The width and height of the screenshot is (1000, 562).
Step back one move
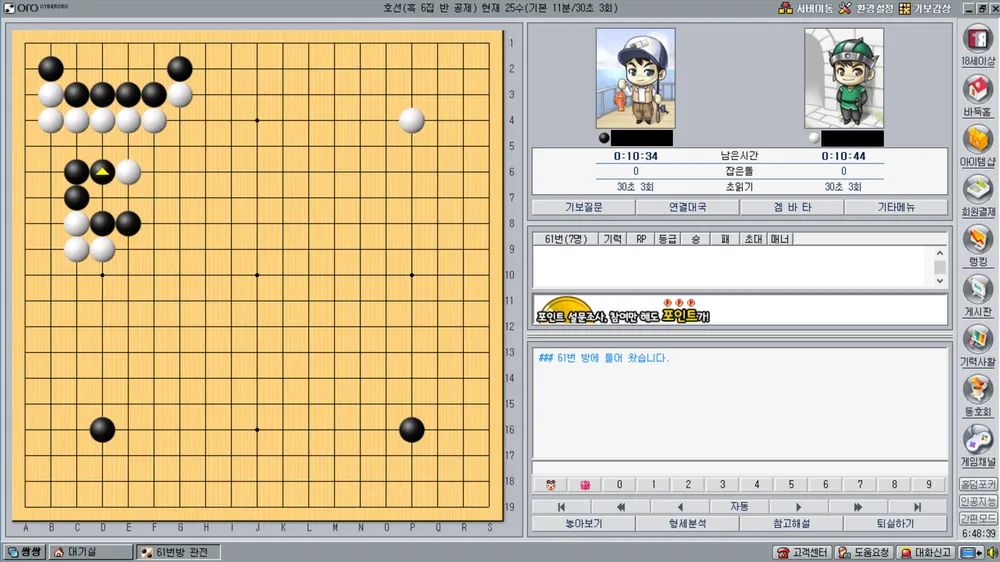680,507
